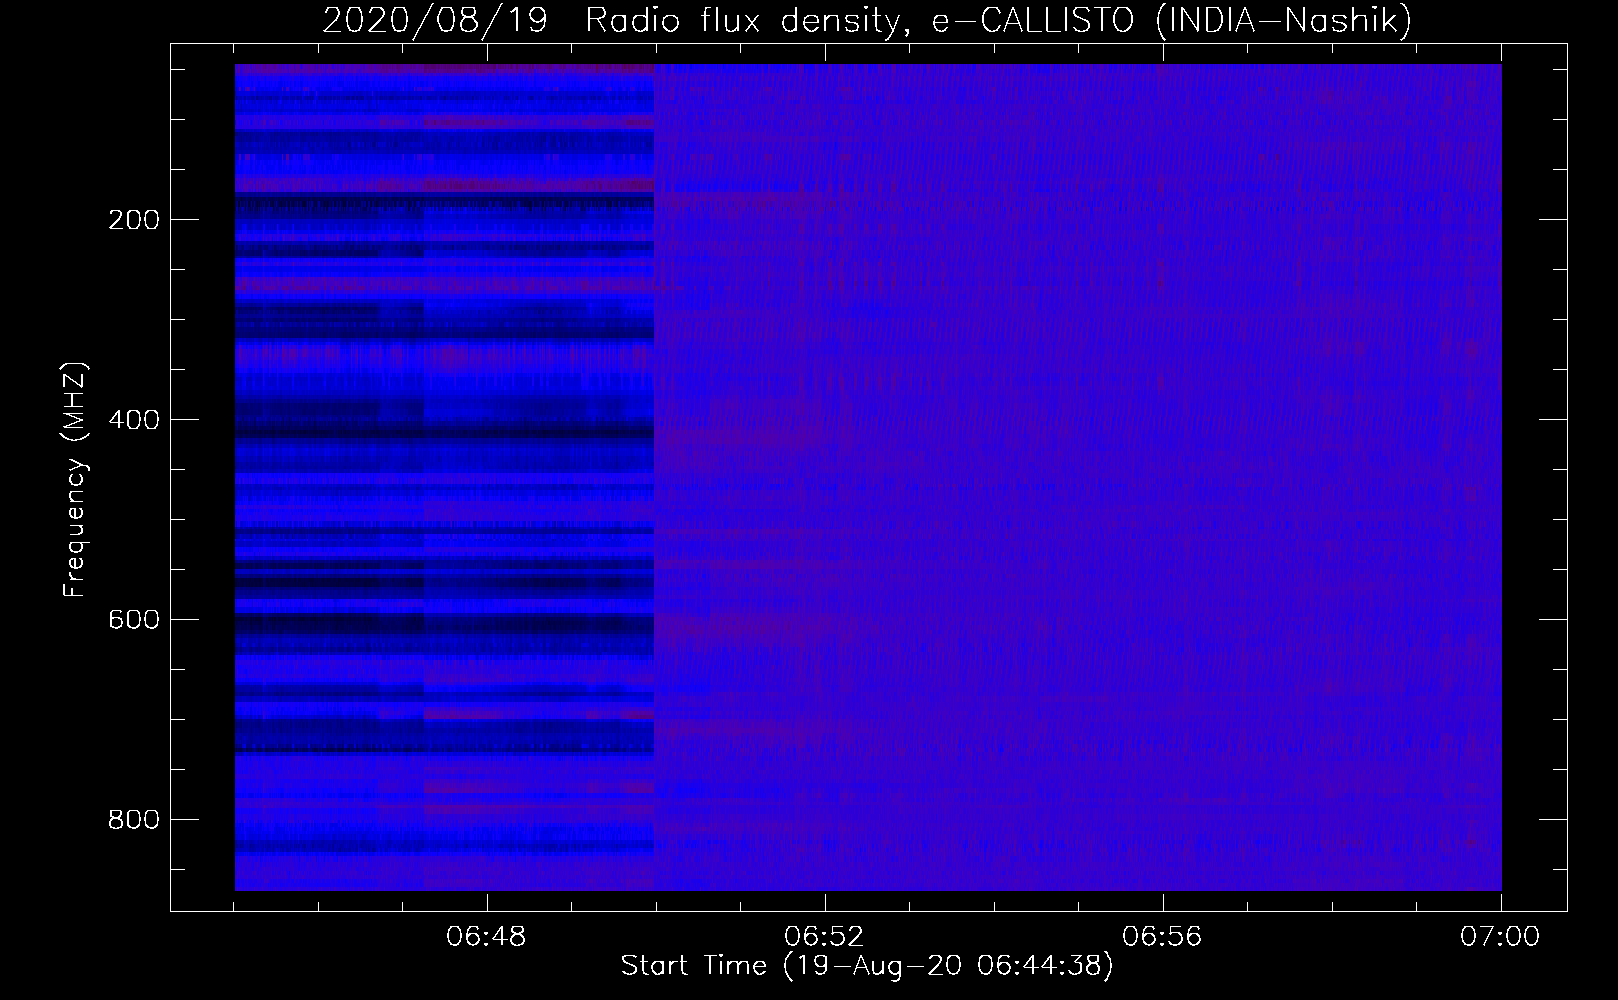Click the 200 frequency tick label
Viewport: 1618px width, 1000px height.
pyautogui.click(x=133, y=220)
